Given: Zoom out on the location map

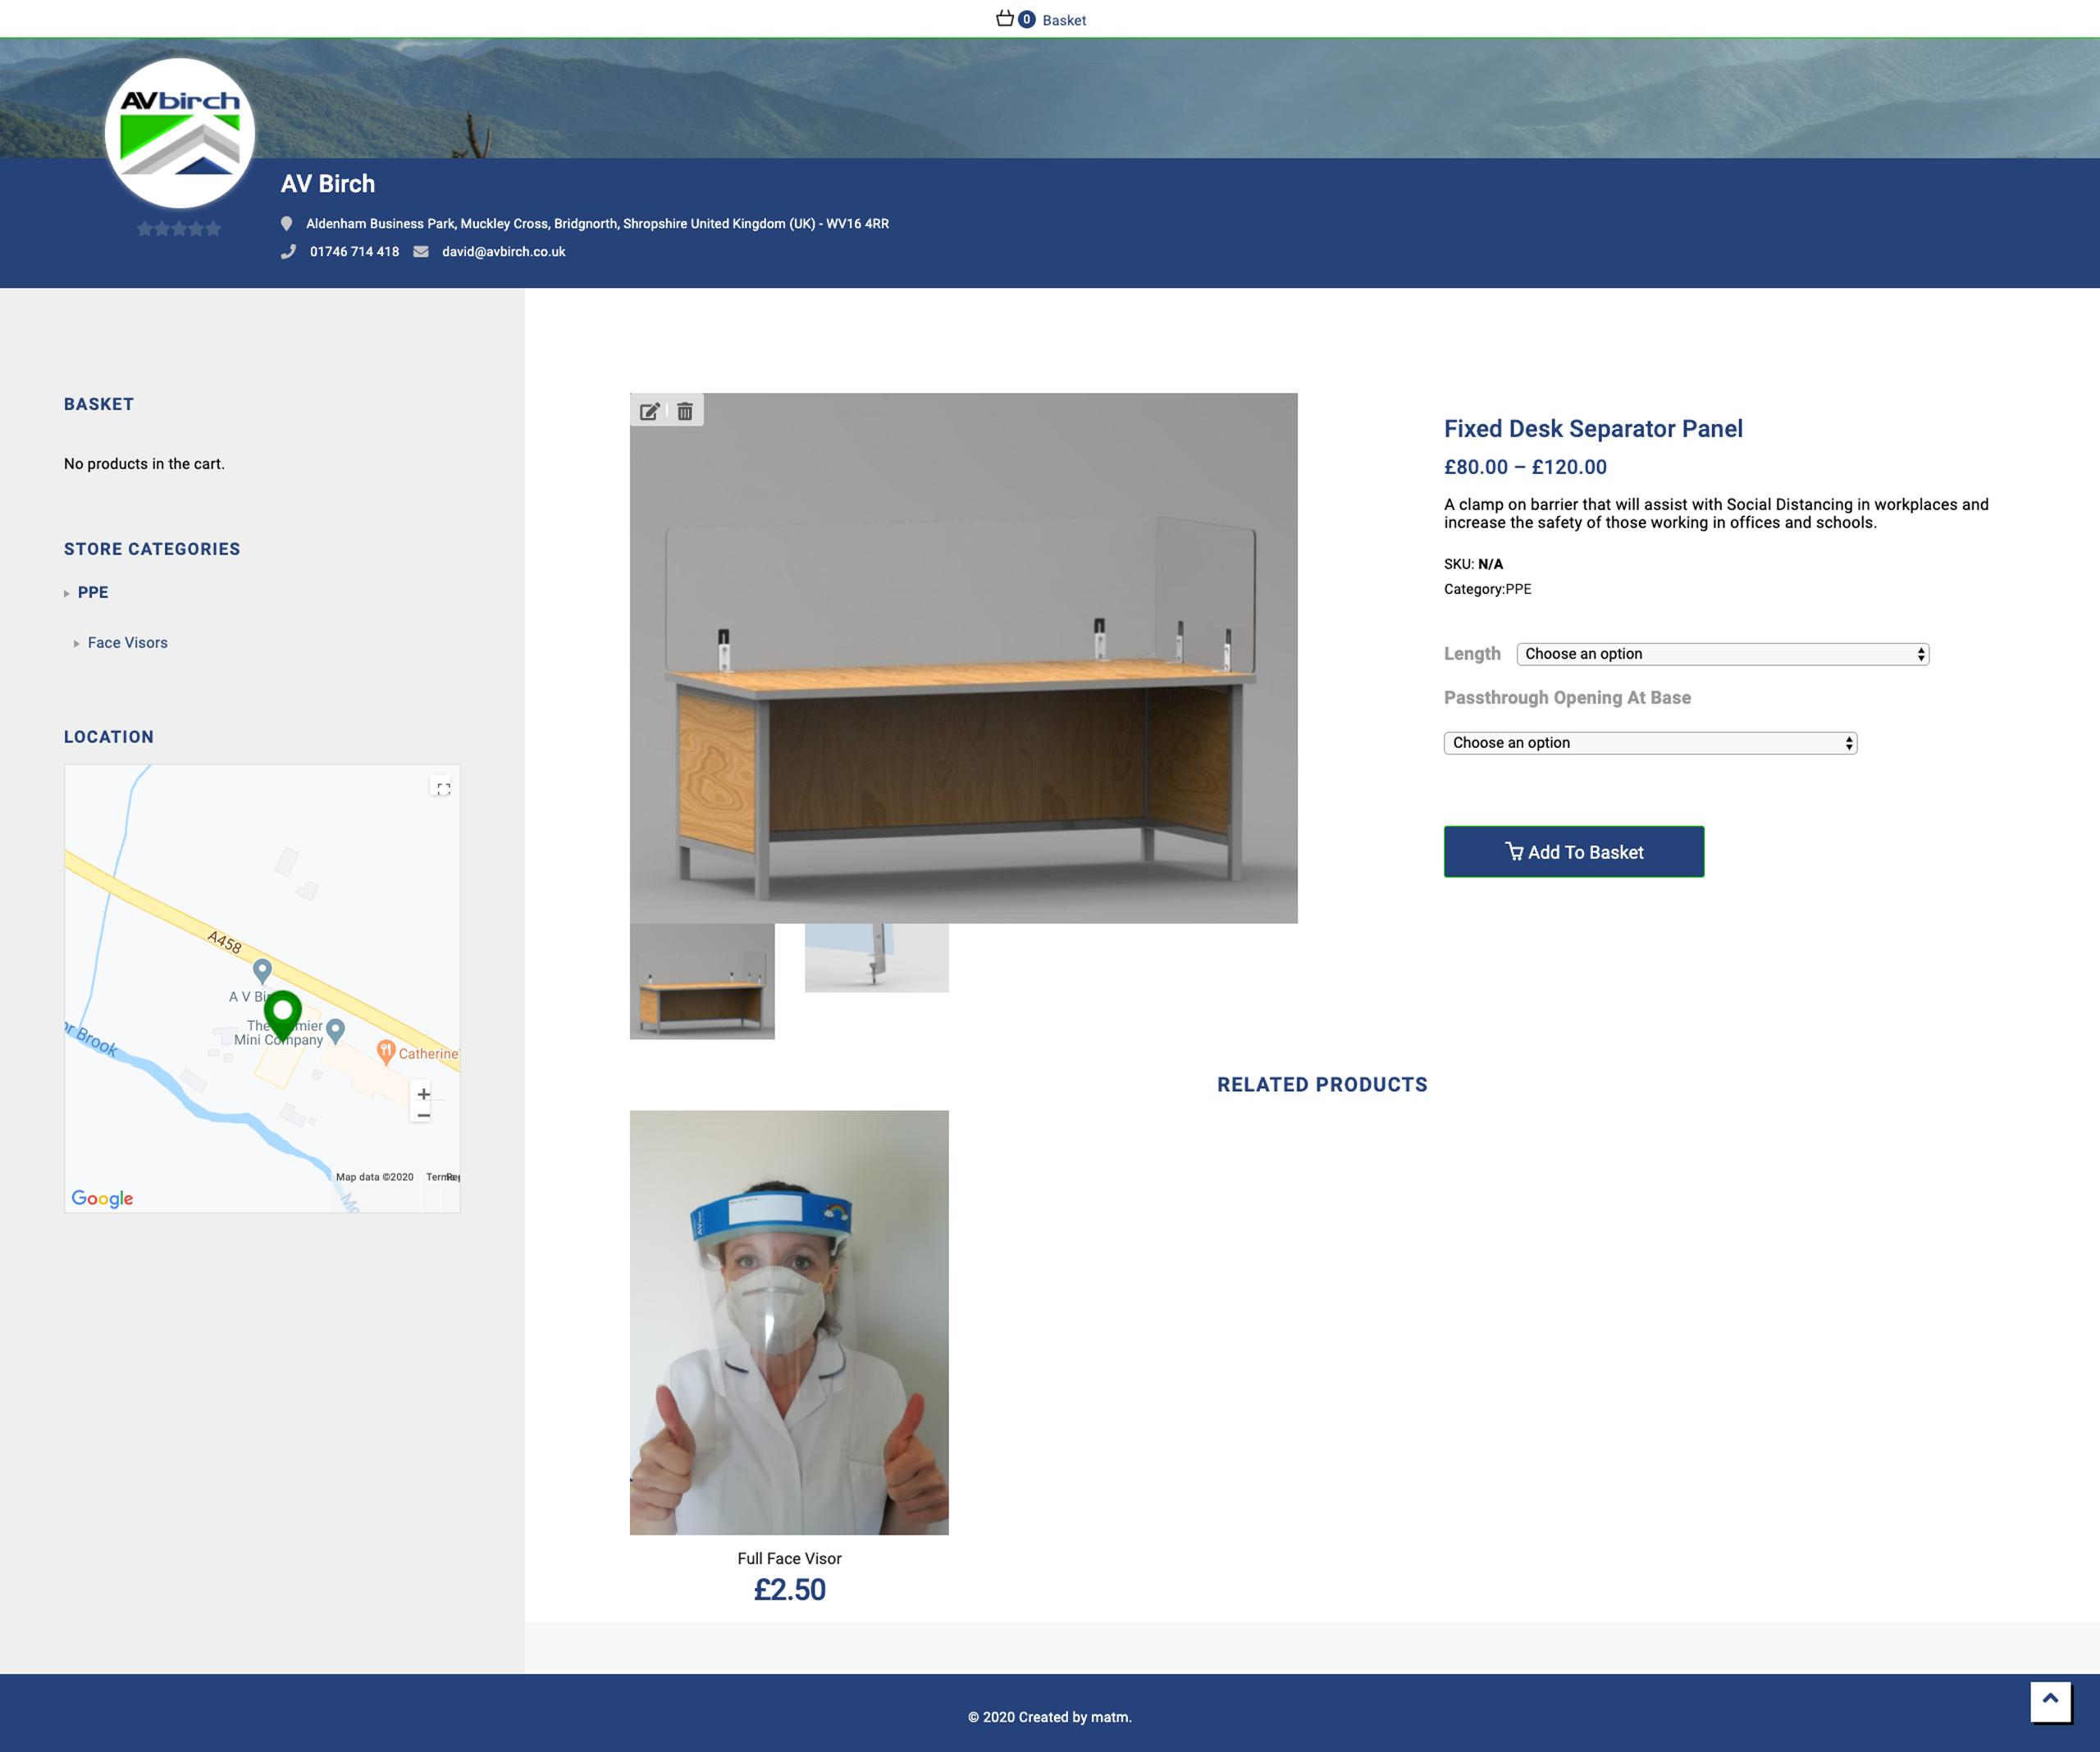Looking at the screenshot, I should (x=423, y=1116).
